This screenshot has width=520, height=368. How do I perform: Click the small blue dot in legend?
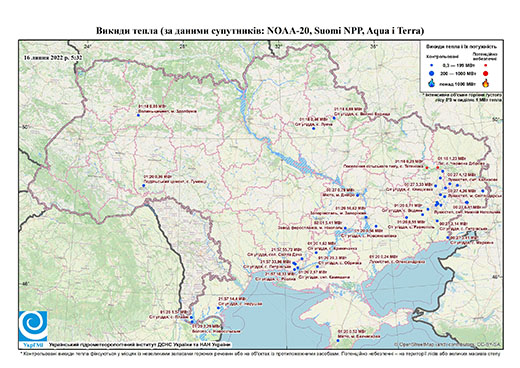click(x=432, y=65)
